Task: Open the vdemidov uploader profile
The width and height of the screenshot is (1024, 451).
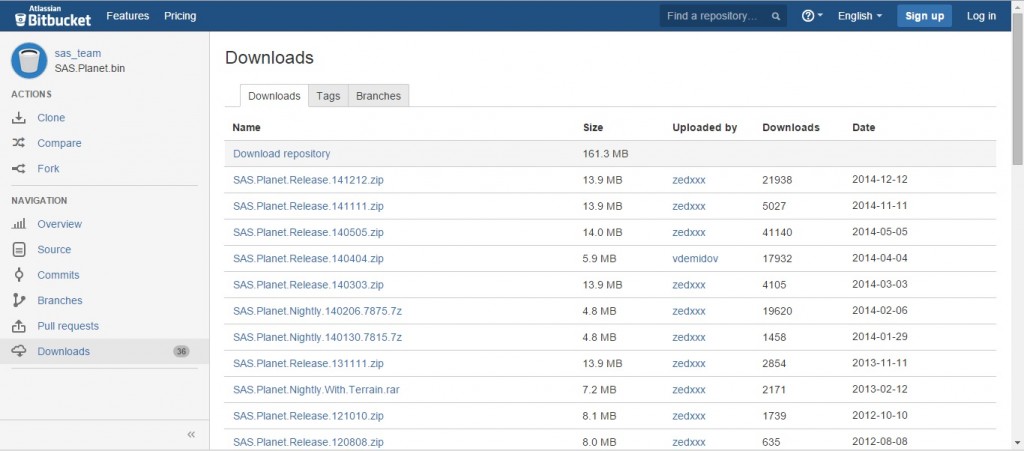Action: point(696,258)
